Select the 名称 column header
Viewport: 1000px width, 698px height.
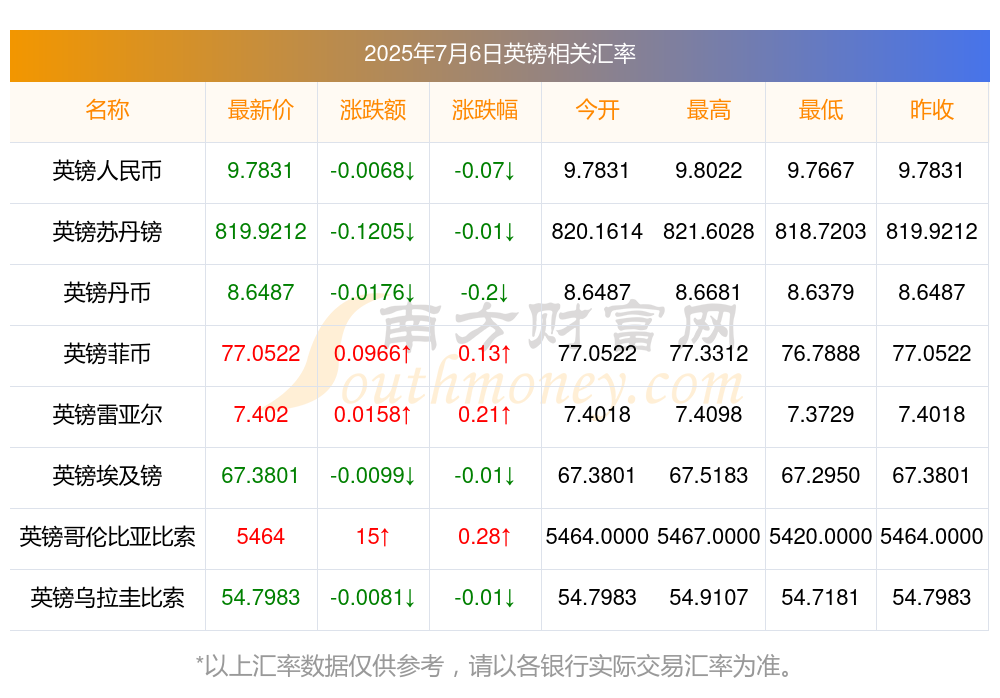[107, 110]
